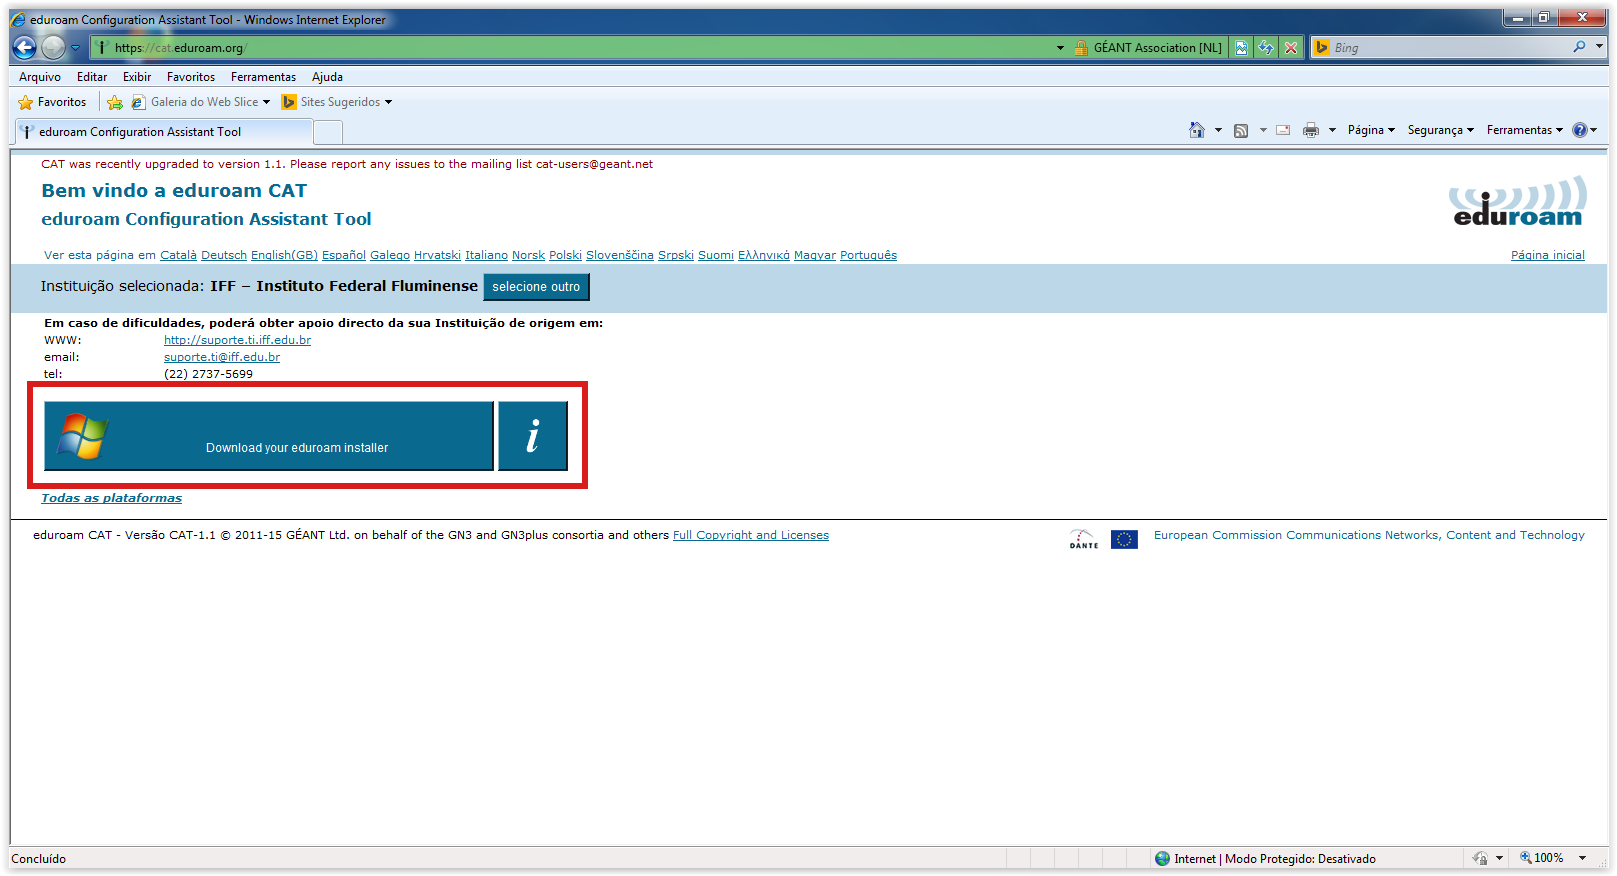The height and width of the screenshot is (876, 1617).
Task: Open the Exibir menu
Action: coord(137,77)
